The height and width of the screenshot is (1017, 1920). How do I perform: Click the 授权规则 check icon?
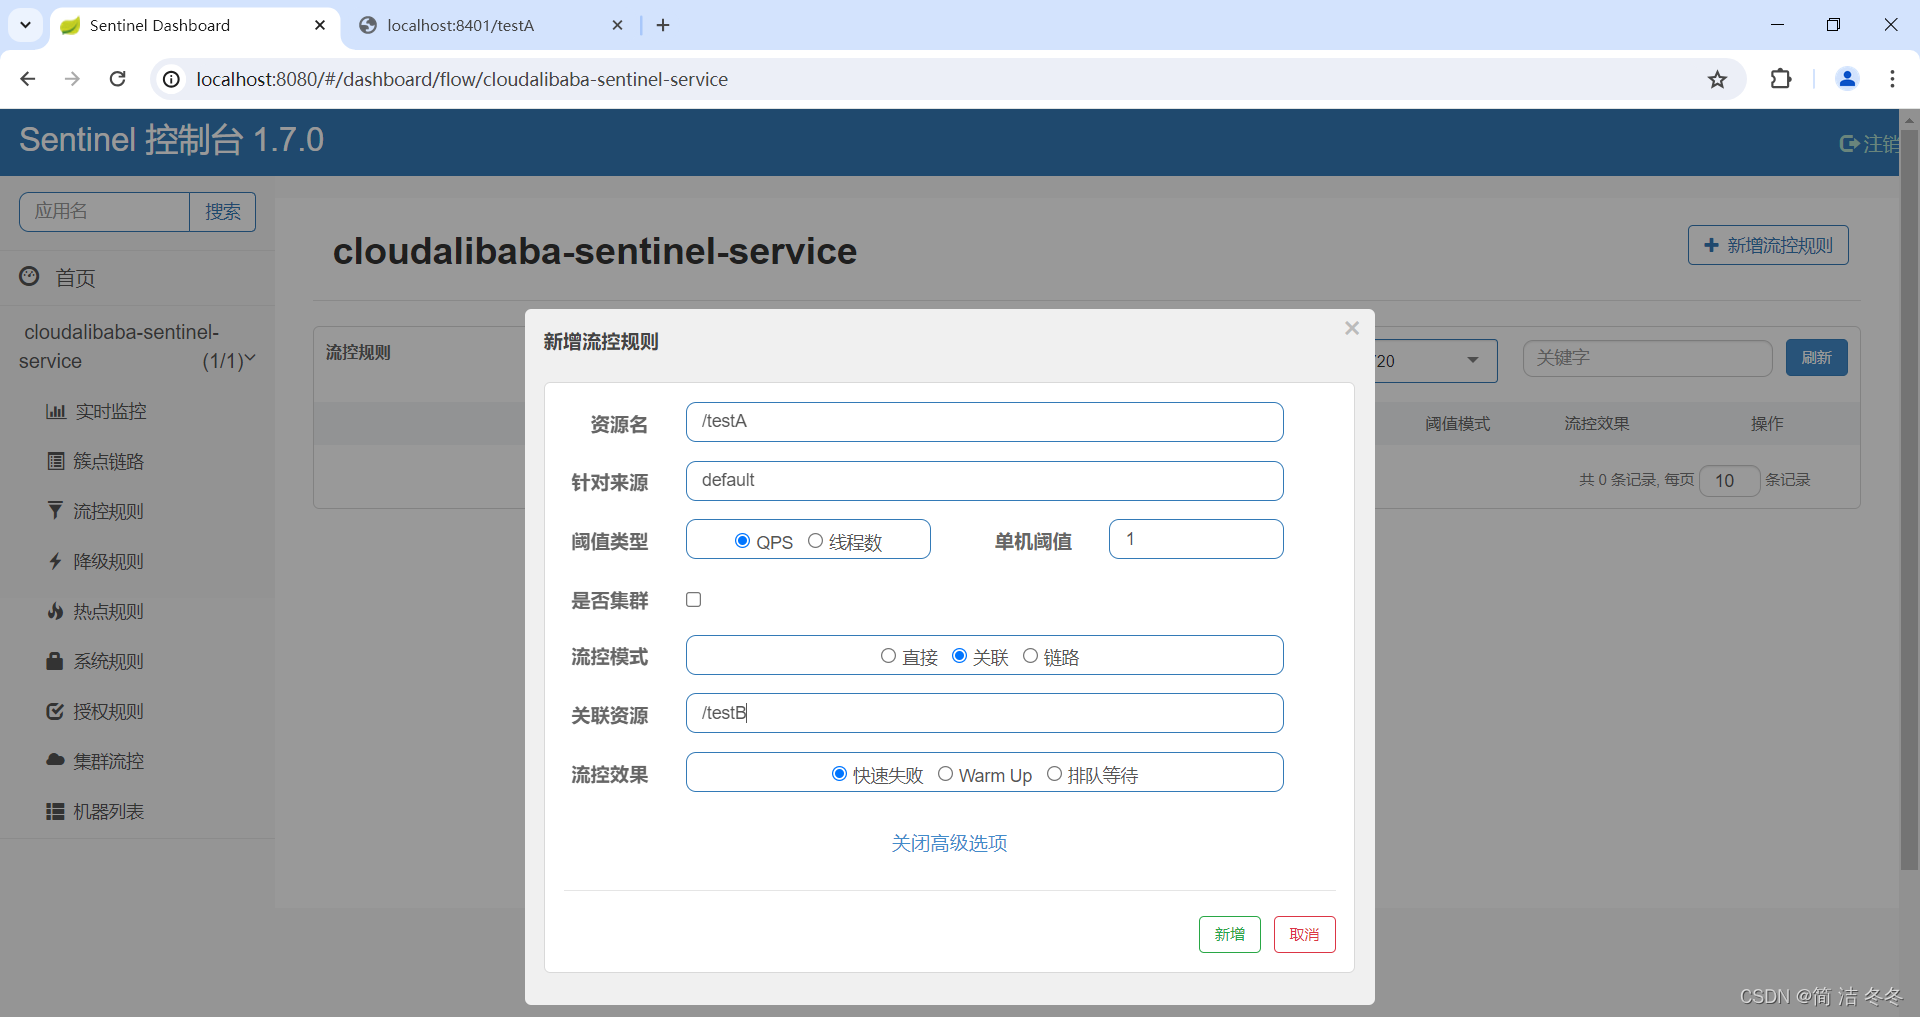tap(56, 711)
